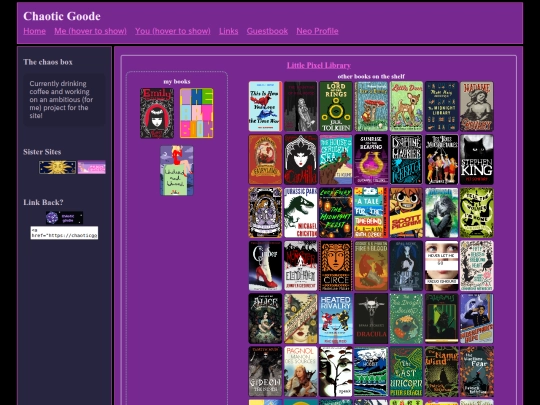Click the gray statue ghost book cover
Screen dimensions: 540x405
coord(301,106)
